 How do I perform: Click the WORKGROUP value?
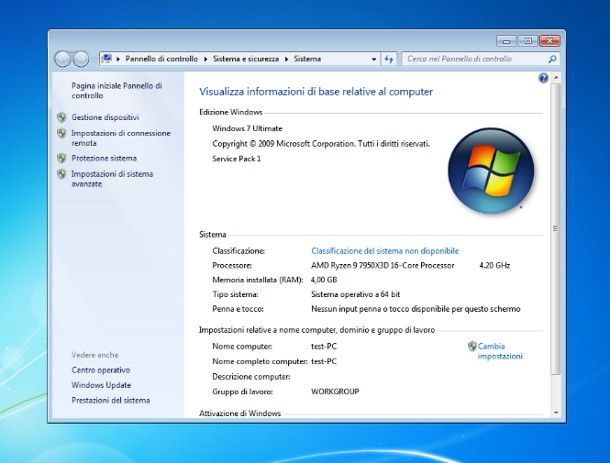click(x=335, y=391)
